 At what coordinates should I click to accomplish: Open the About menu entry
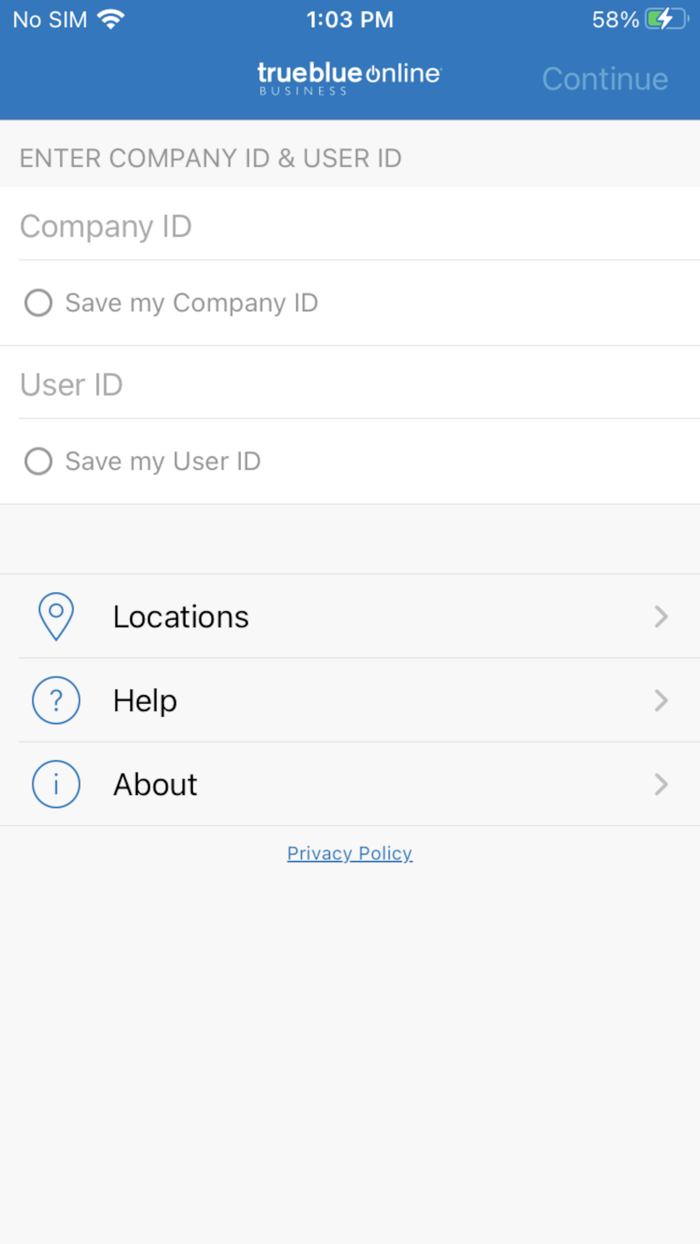[x=155, y=784]
